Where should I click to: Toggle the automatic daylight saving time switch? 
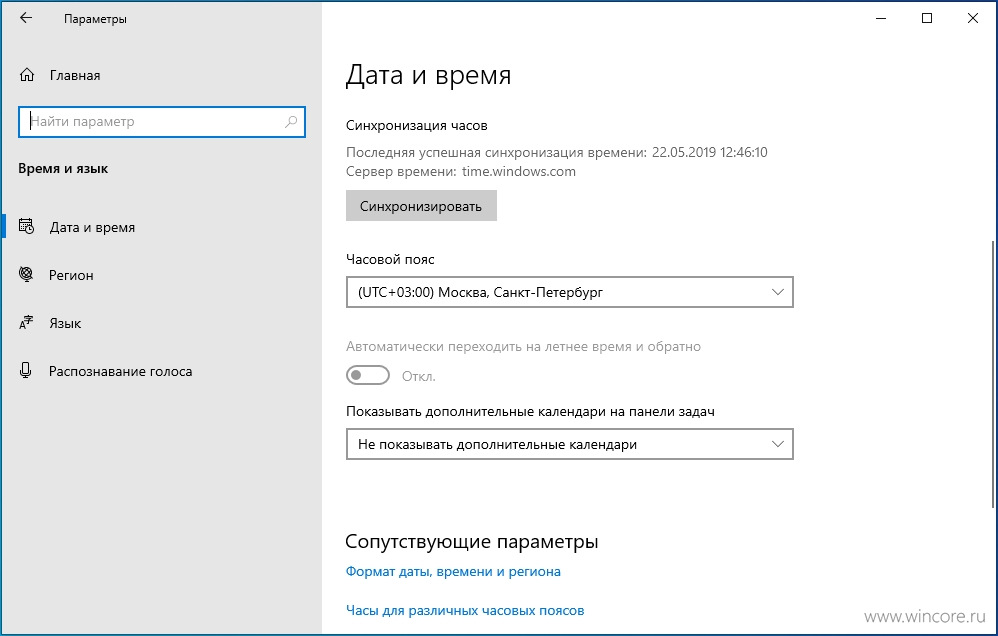coord(368,376)
